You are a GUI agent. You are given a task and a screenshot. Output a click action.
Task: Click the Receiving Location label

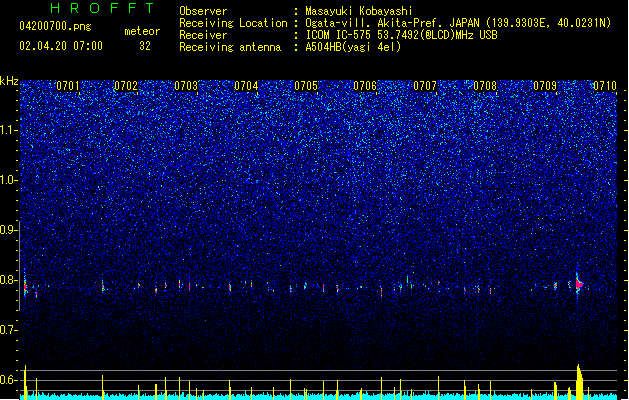coord(233,23)
